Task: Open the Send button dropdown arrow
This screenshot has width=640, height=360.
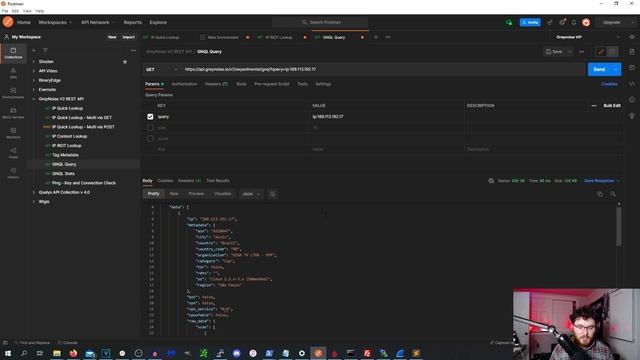Action: 616,69
